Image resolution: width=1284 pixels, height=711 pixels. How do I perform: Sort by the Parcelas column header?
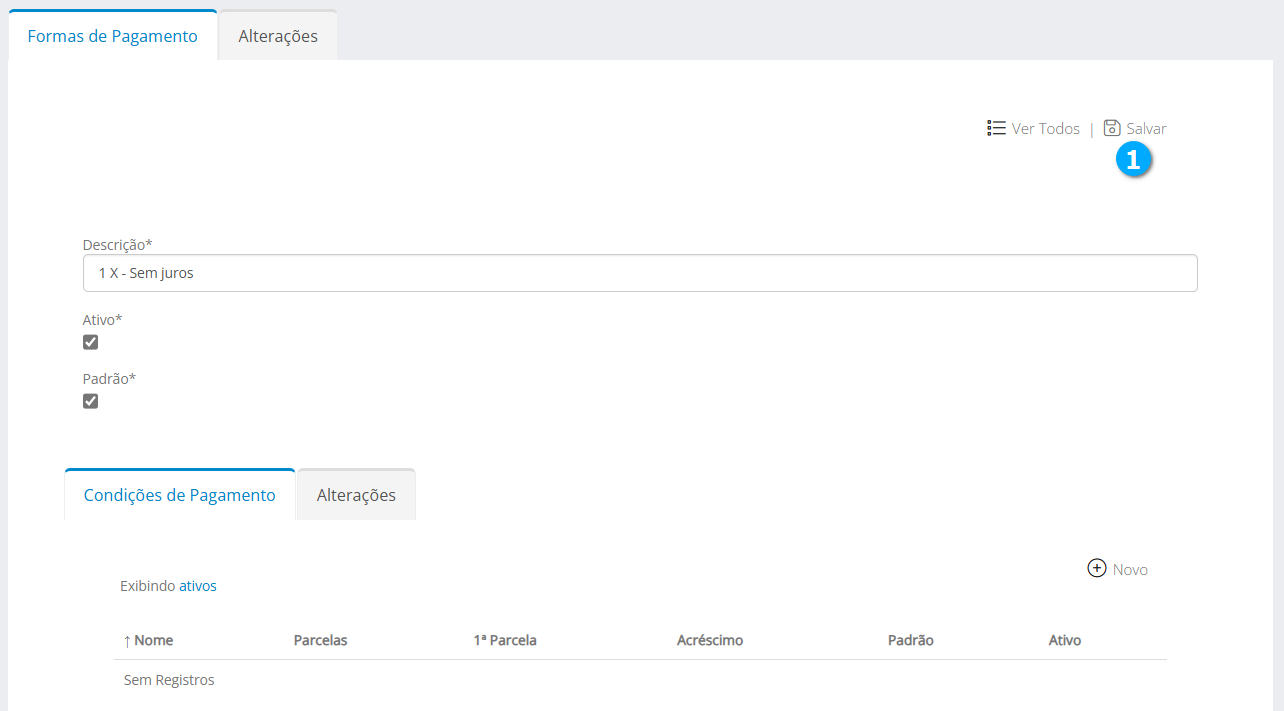pyautogui.click(x=320, y=640)
